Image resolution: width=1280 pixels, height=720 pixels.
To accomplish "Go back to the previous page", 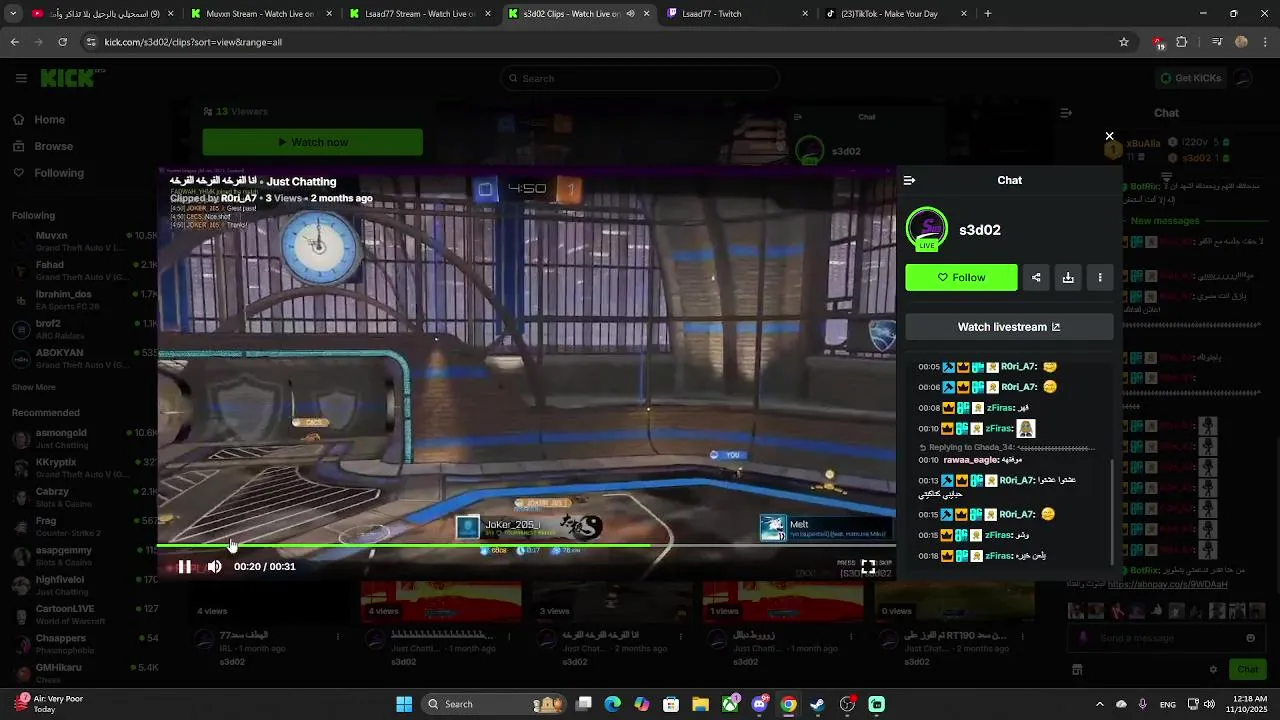I will pyautogui.click(x=14, y=42).
